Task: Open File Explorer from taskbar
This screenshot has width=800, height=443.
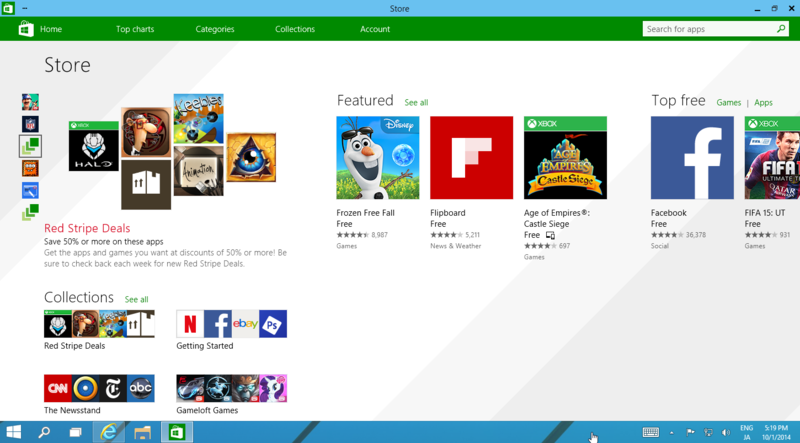Action: (x=142, y=432)
